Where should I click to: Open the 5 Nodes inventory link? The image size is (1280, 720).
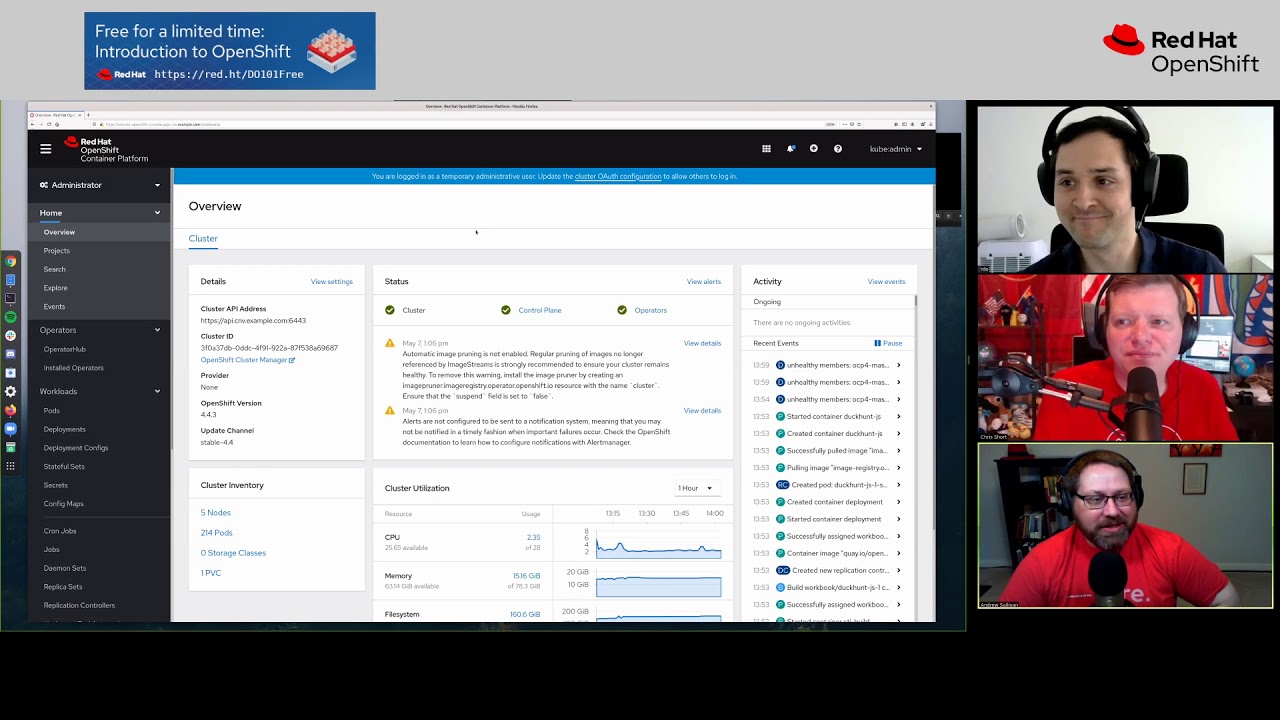(x=216, y=513)
